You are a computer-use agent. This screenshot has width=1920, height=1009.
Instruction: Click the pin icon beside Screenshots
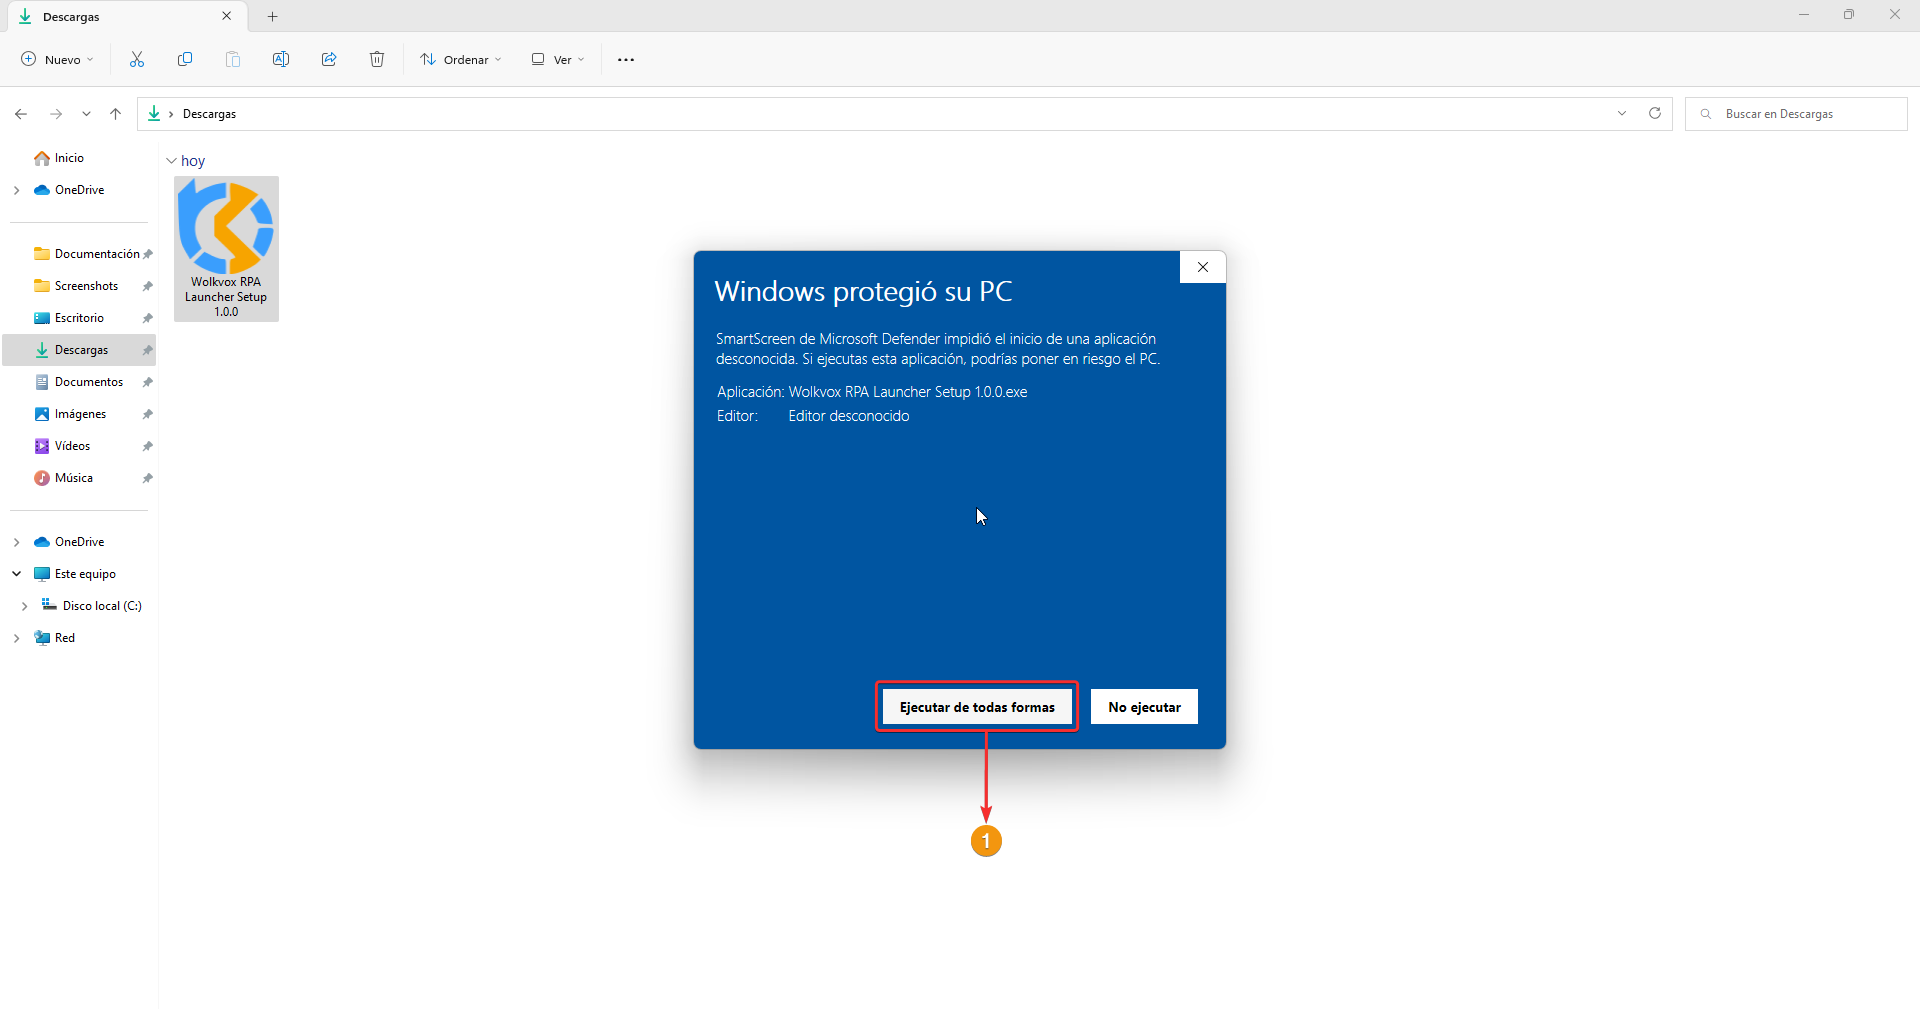point(148,286)
